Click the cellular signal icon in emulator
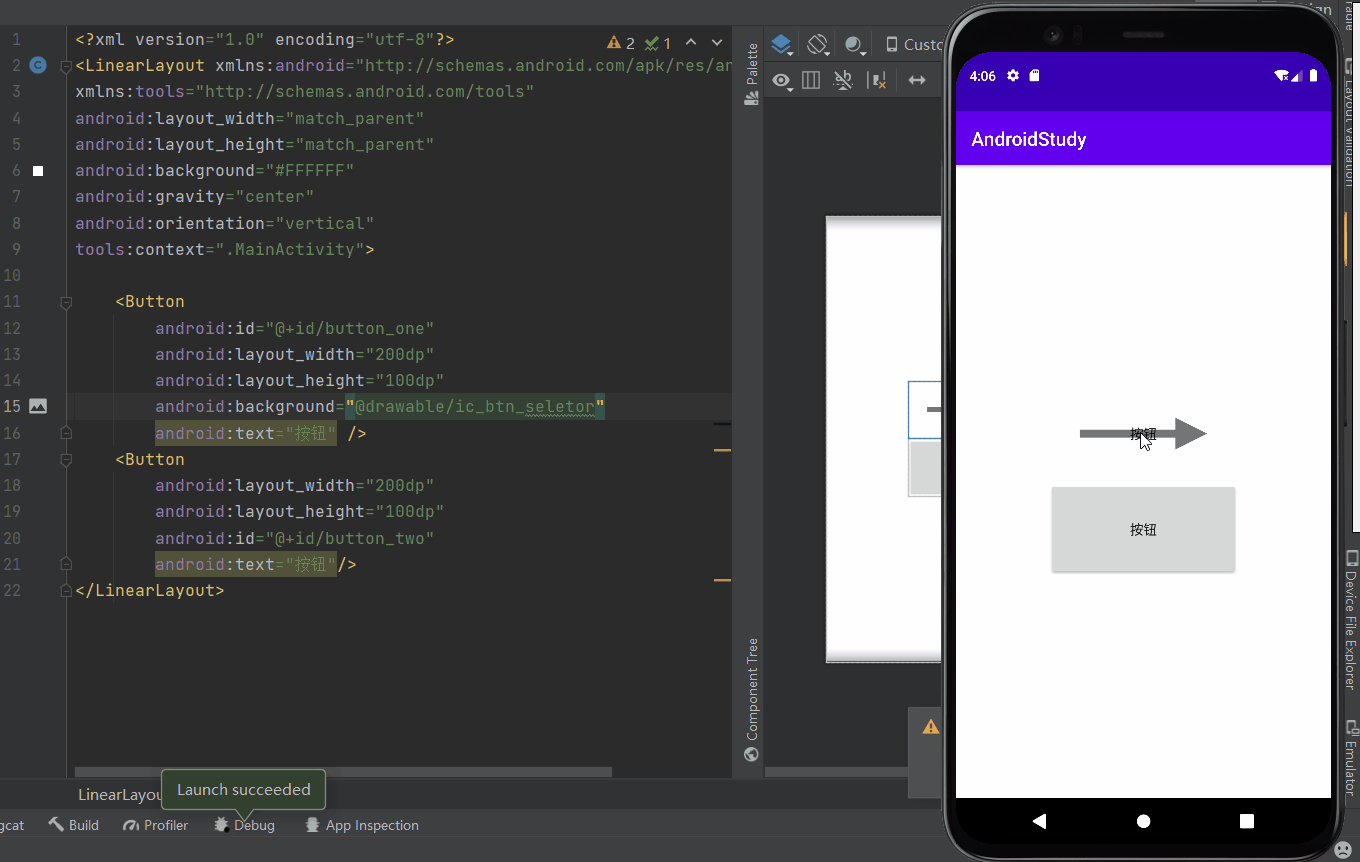The image size is (1360, 862). coord(1297,76)
